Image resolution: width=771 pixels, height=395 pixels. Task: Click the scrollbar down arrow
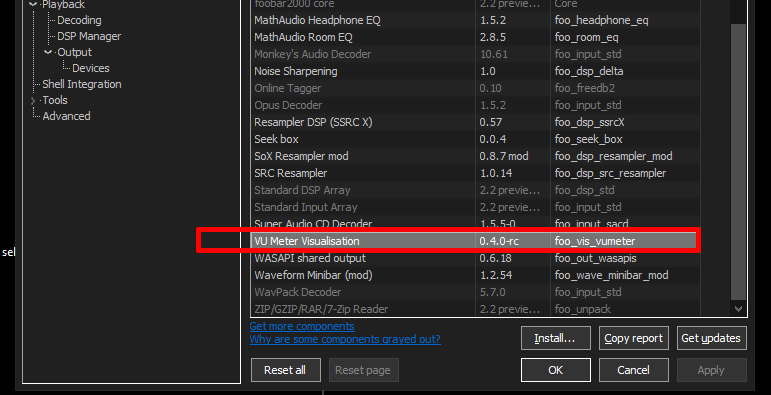coord(738,309)
